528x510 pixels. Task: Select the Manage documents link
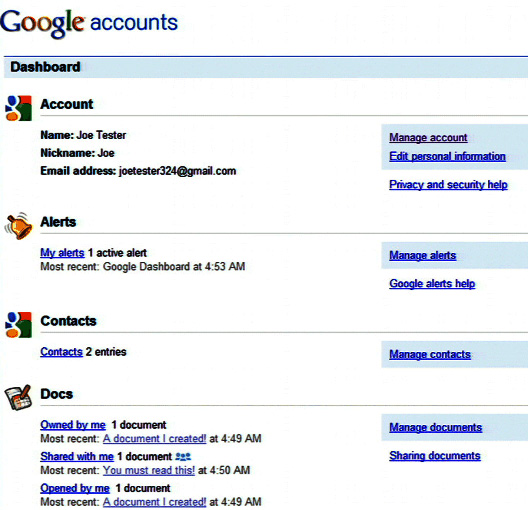(x=435, y=427)
